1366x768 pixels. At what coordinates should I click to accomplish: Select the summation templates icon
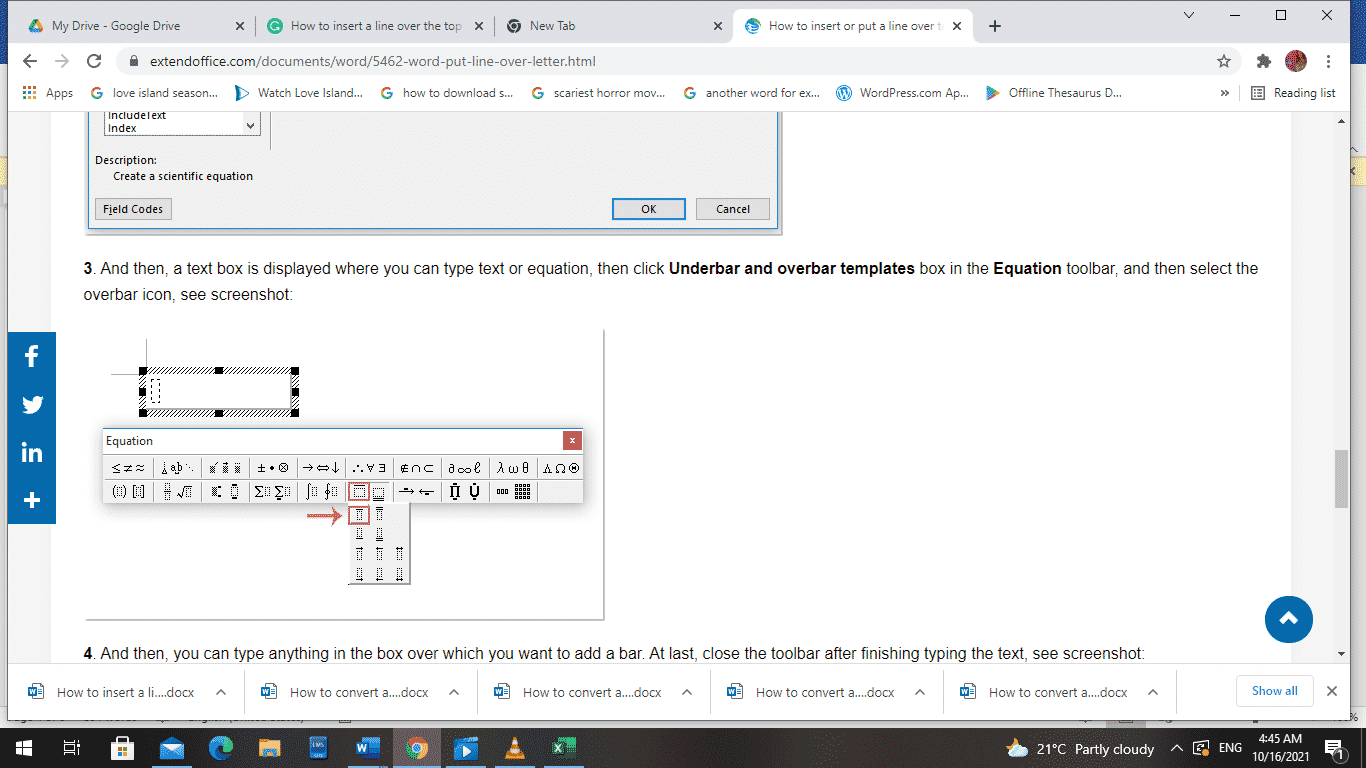[272, 491]
